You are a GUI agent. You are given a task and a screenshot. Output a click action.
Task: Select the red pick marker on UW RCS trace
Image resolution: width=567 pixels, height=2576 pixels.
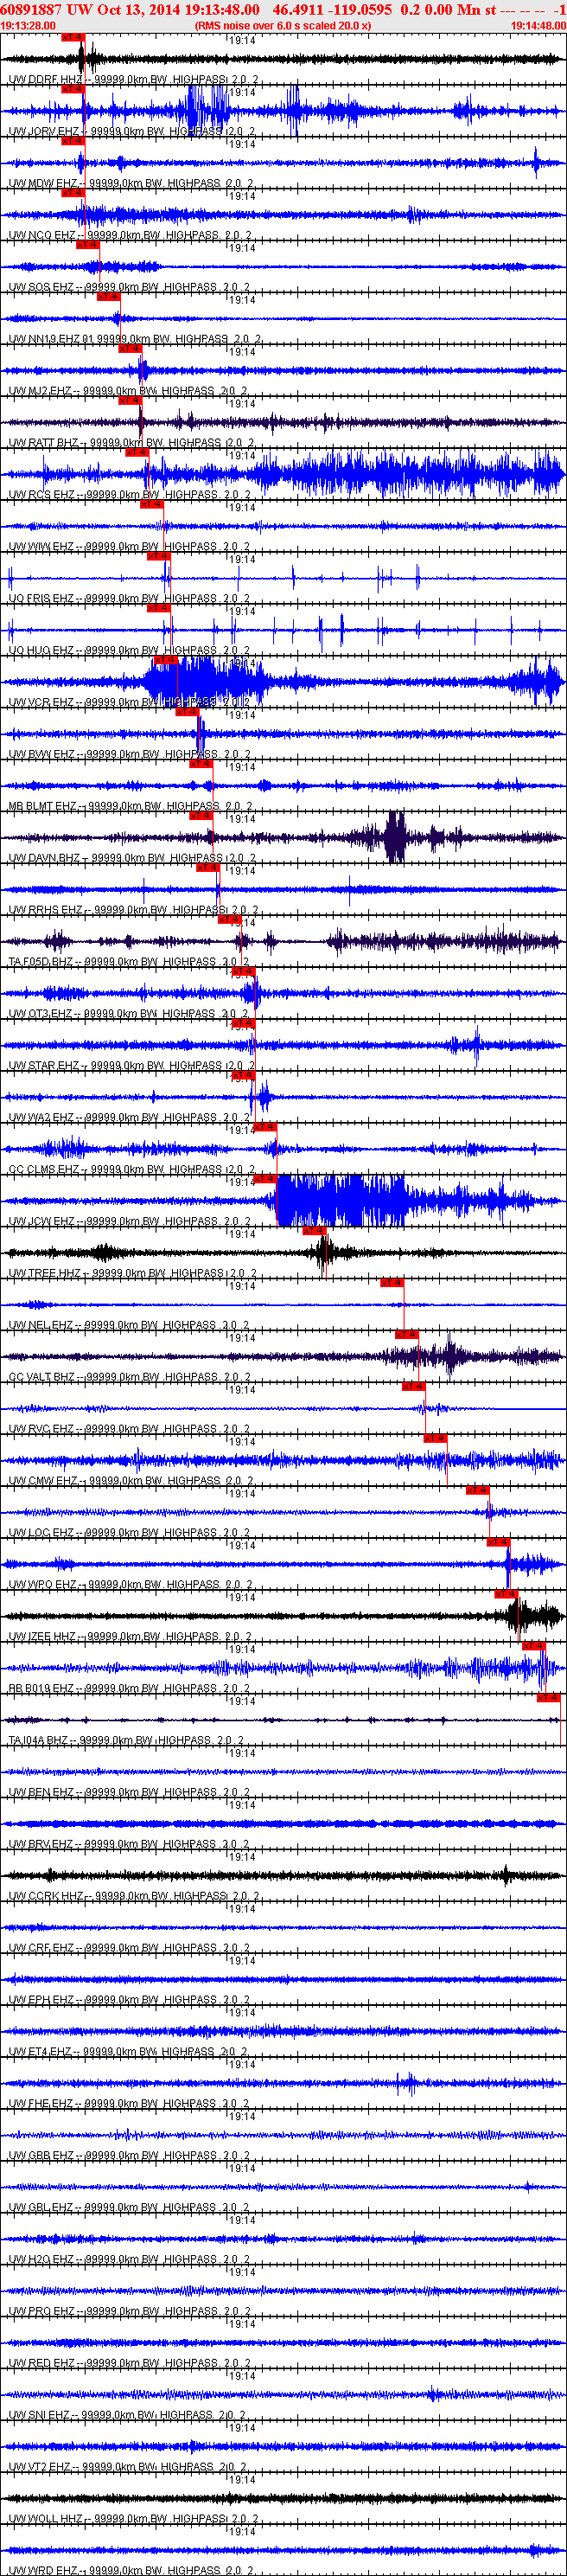pos(137,452)
